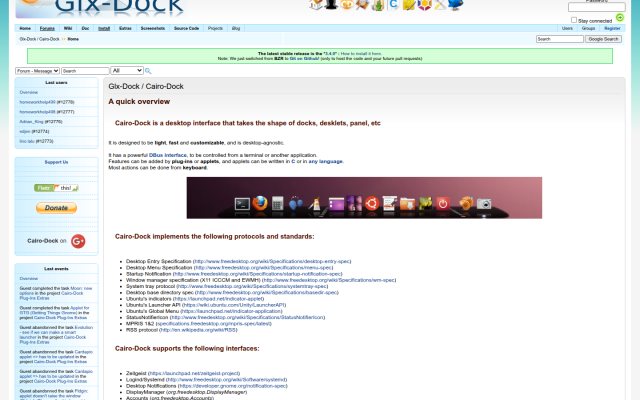Click the 'How to install it here' link
The height and width of the screenshot is (400, 640).
(x=361, y=53)
